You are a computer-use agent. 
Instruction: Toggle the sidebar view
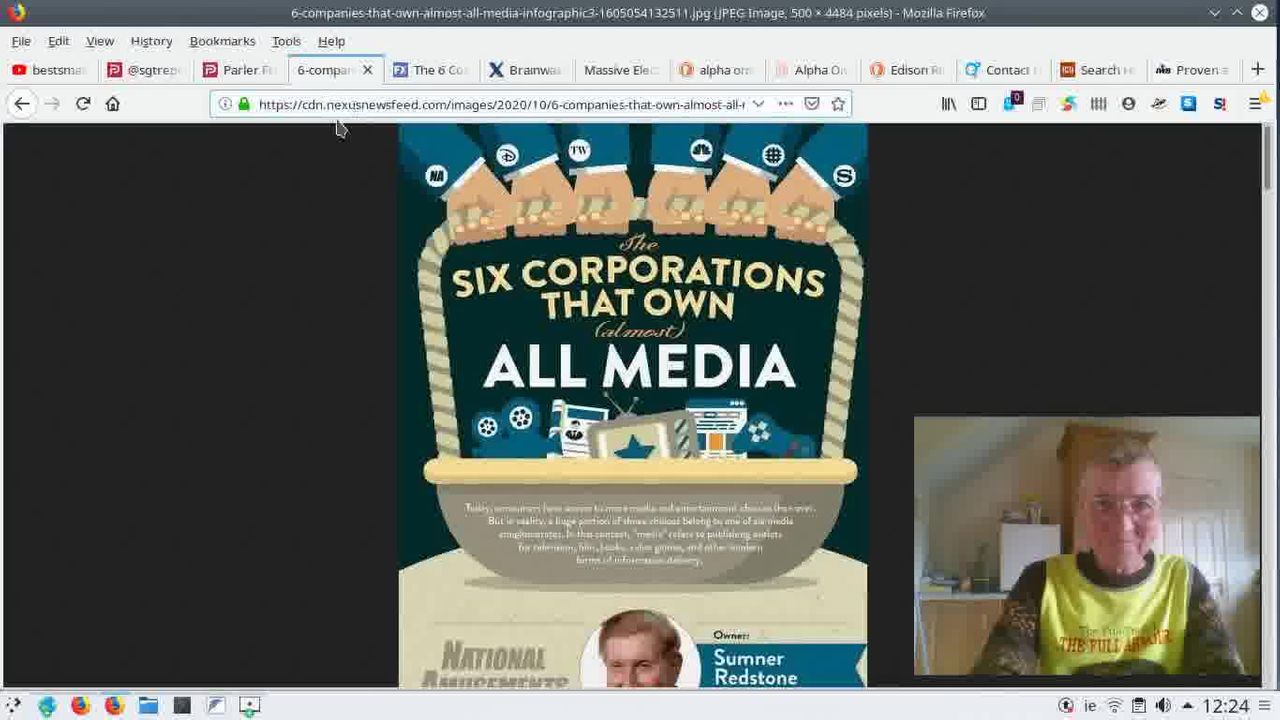[979, 104]
